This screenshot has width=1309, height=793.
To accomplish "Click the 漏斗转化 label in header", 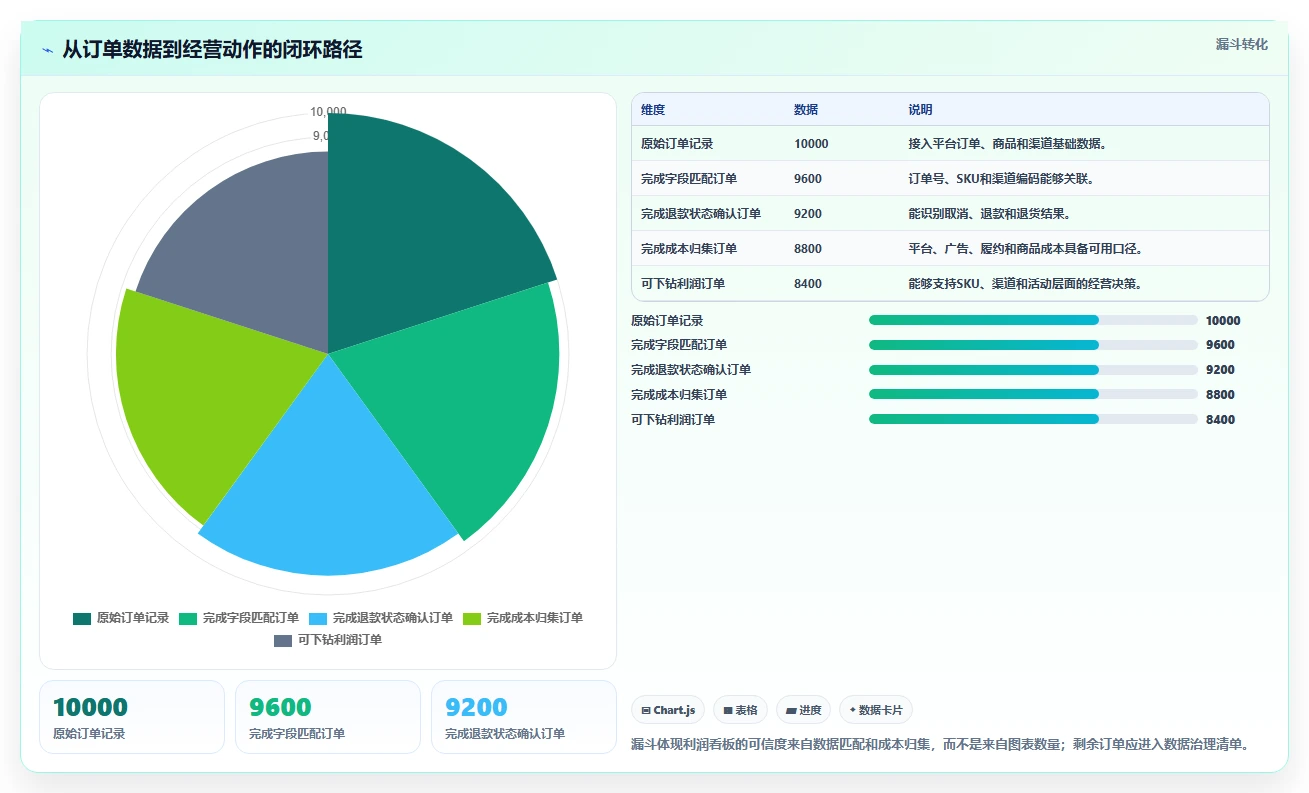I will pyautogui.click(x=1242, y=44).
